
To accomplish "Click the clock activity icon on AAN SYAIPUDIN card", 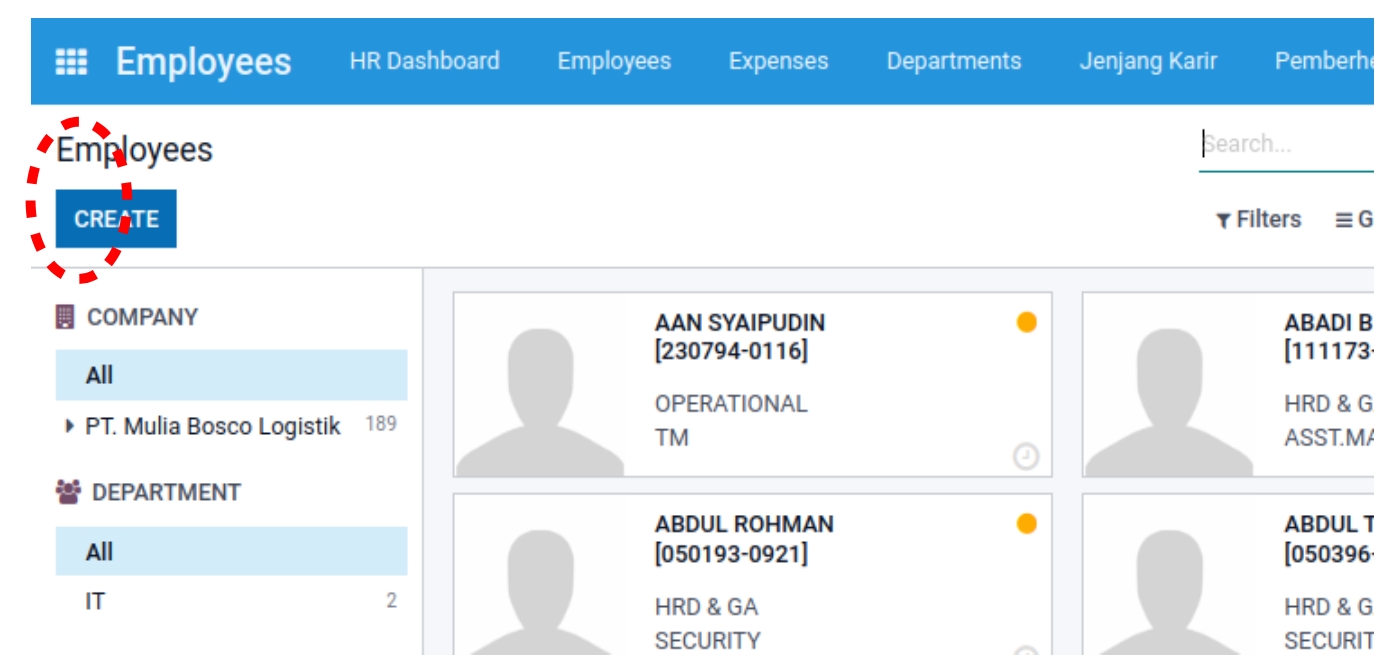I will pyautogui.click(x=1026, y=457).
